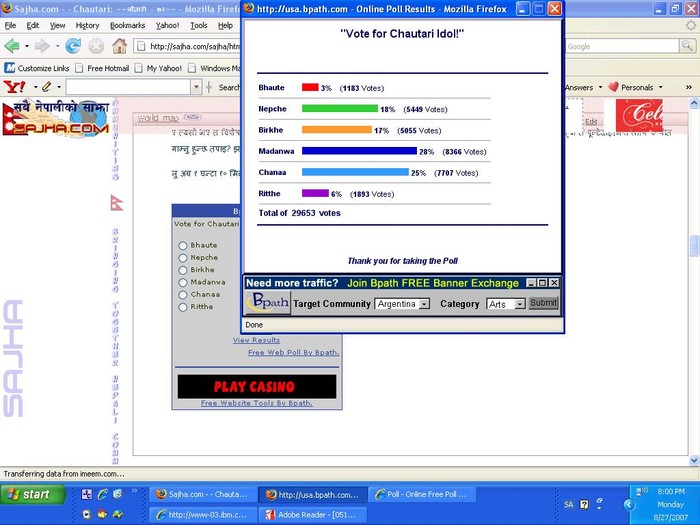This screenshot has height=525, width=700.
Task: Click the PLAY CASINO banner
Action: (257, 386)
